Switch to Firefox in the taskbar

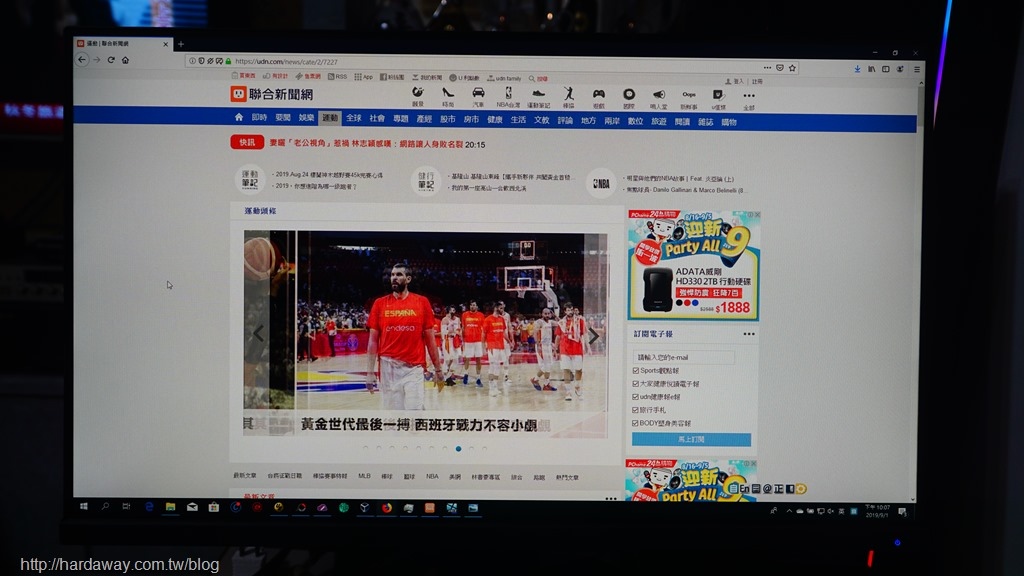tap(387, 507)
